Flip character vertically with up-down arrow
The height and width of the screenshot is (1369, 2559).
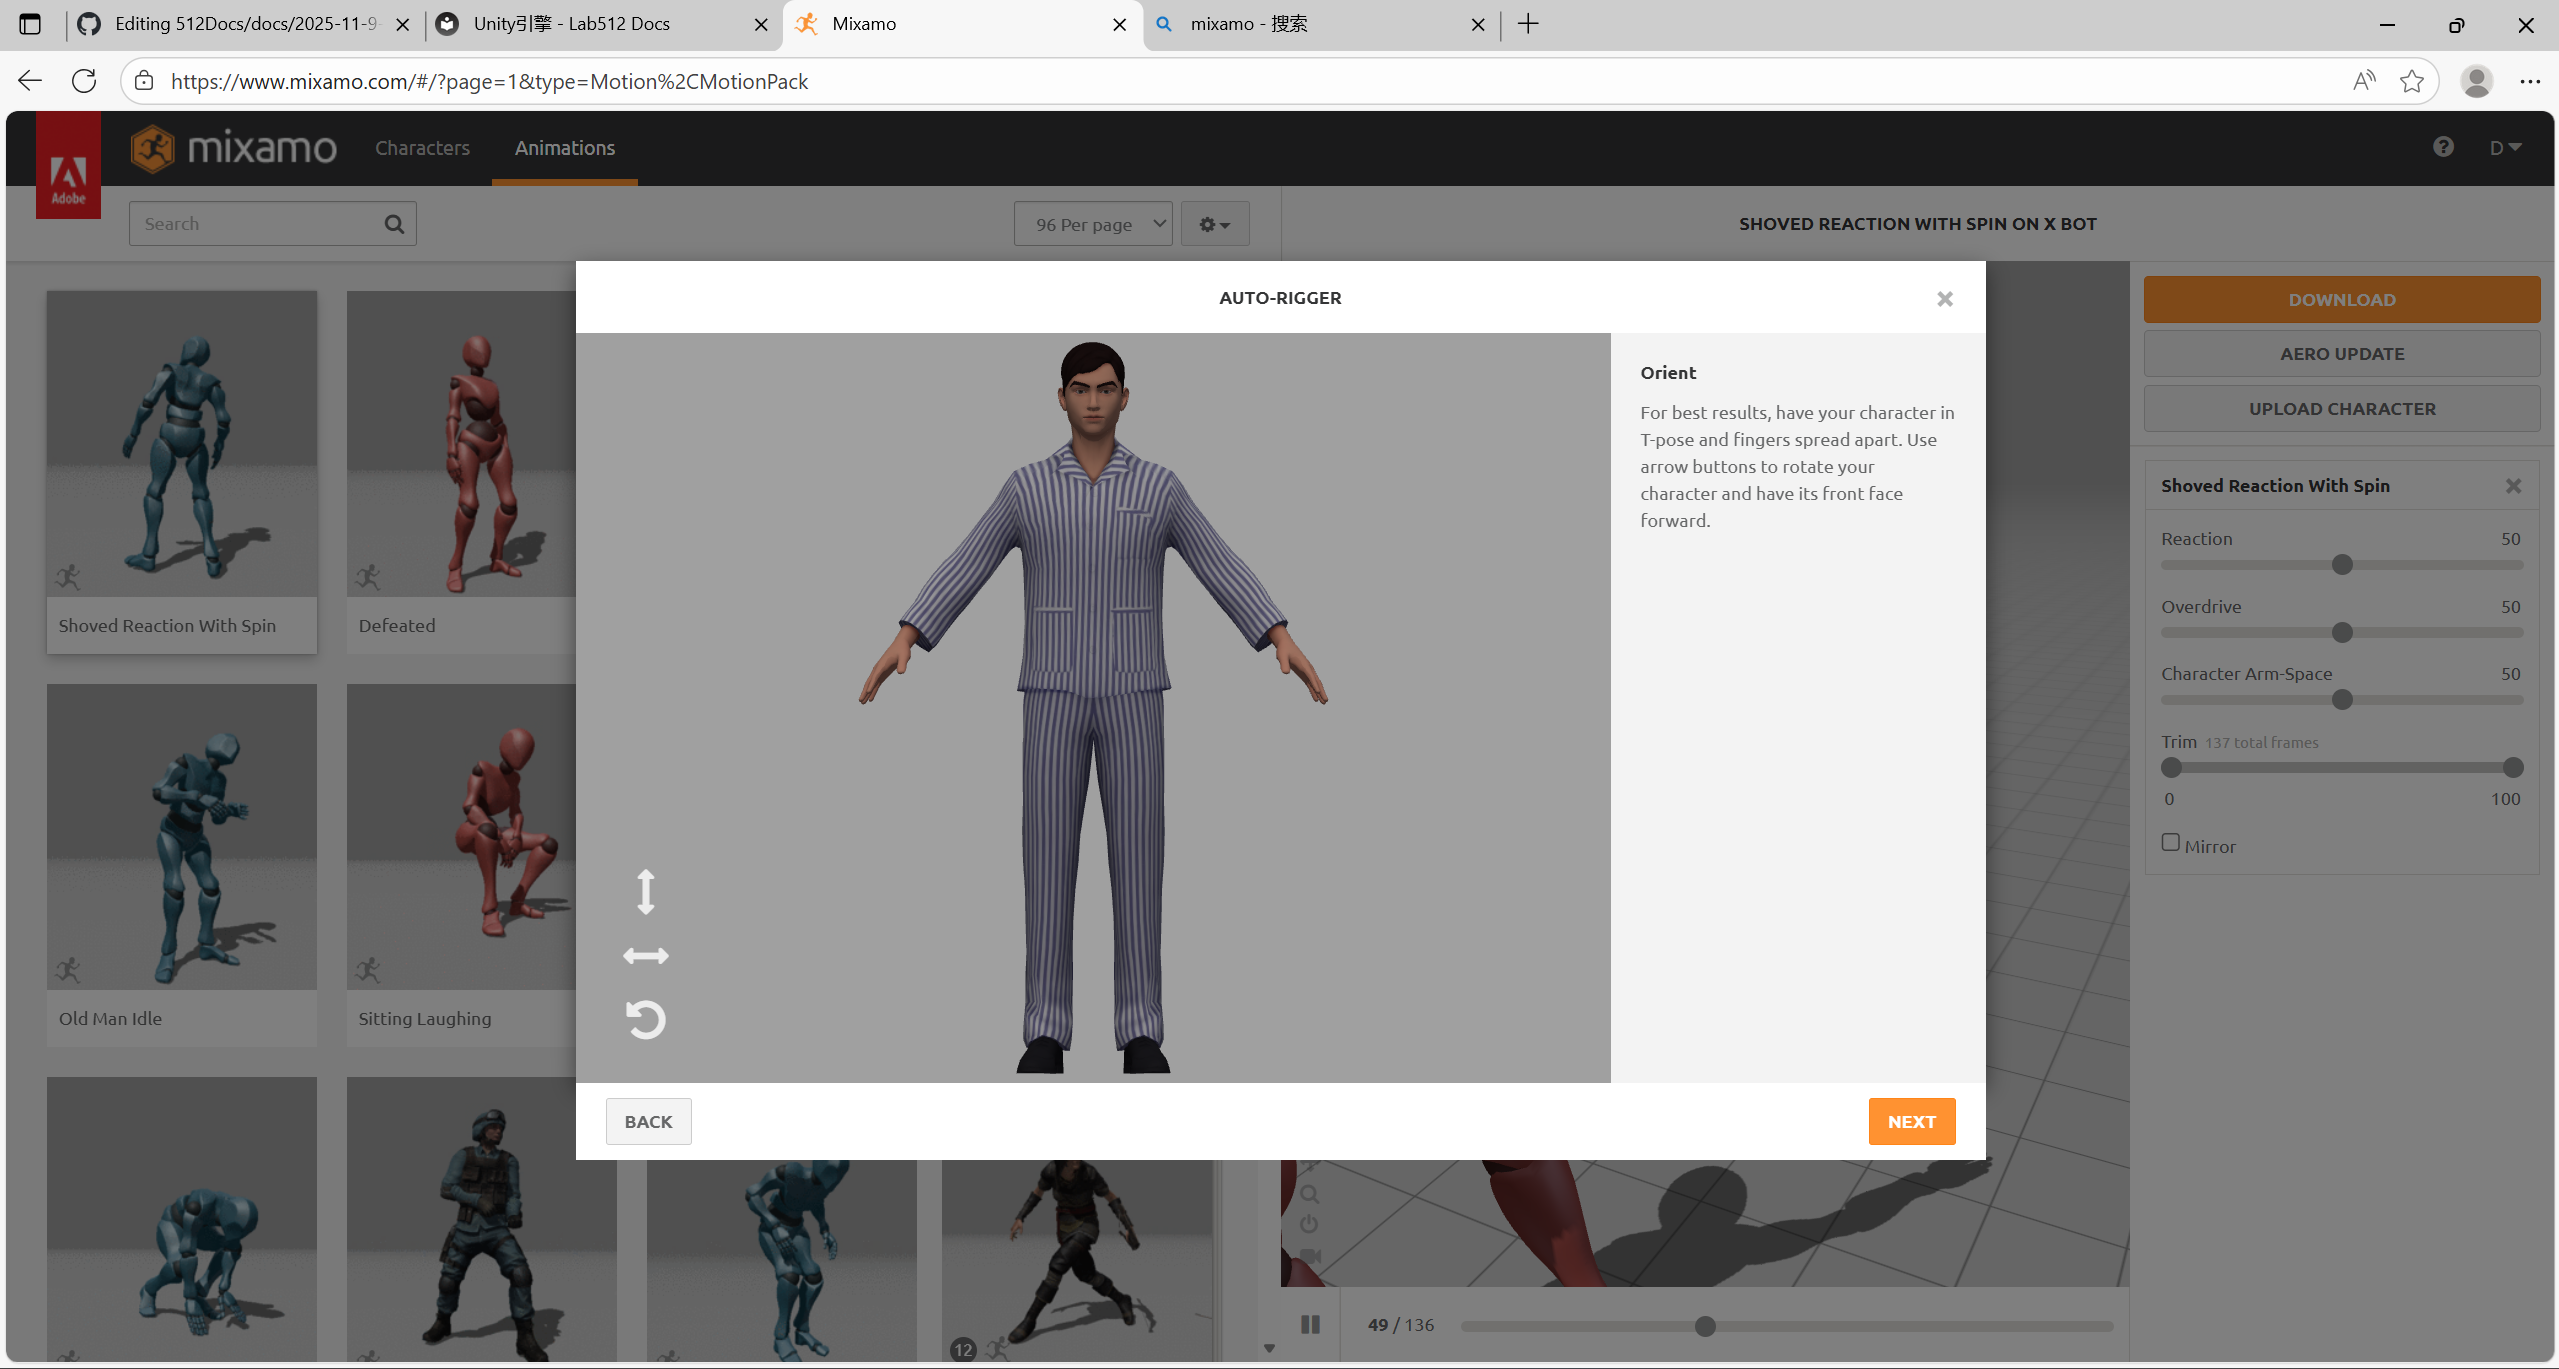coord(645,891)
